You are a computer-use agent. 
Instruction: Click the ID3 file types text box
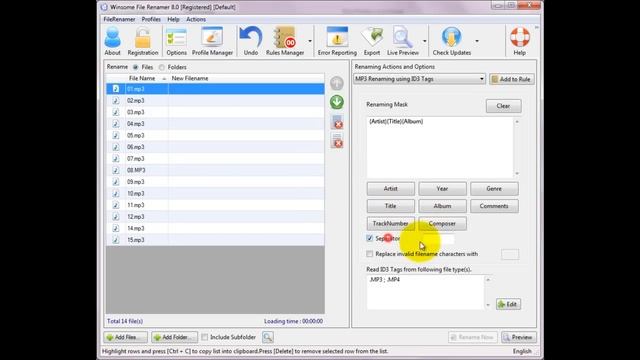coord(425,292)
